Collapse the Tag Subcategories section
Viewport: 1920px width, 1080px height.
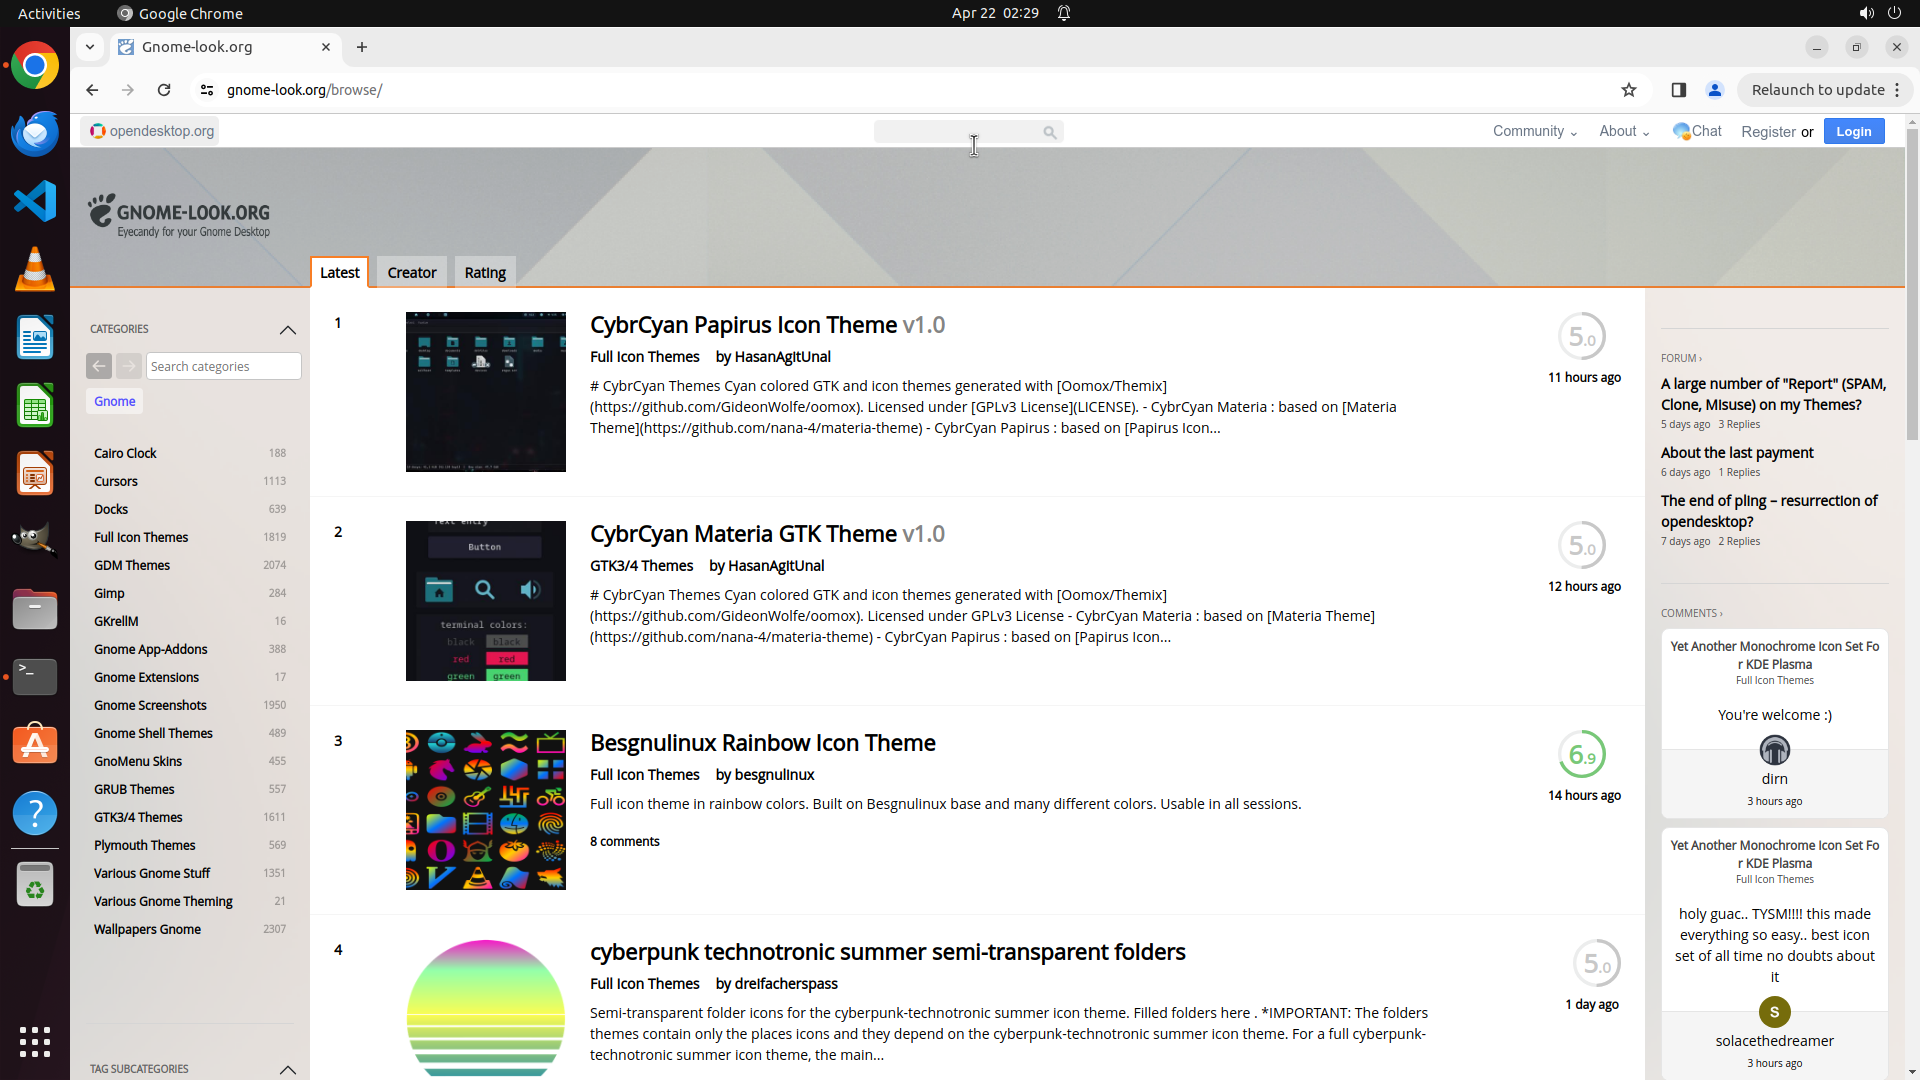(x=288, y=1069)
